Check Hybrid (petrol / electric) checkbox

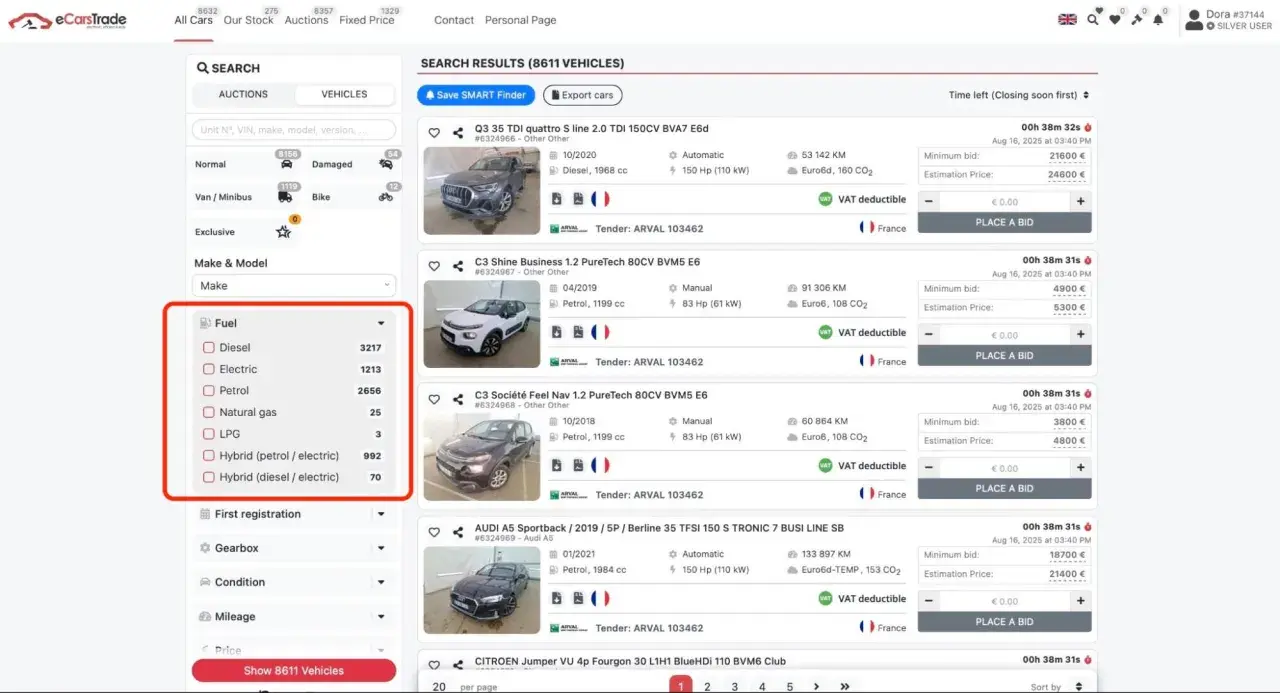click(x=209, y=456)
